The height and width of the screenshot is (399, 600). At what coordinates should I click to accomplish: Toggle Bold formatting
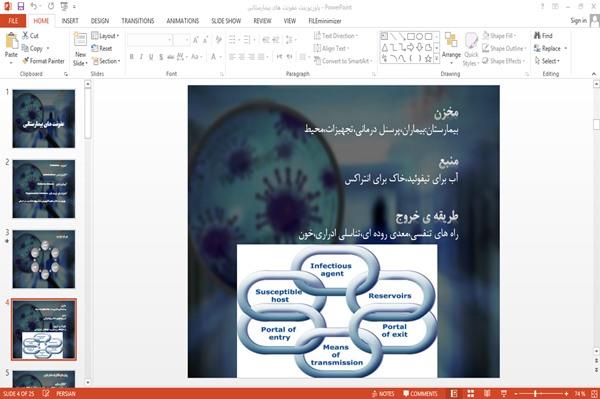click(132, 57)
